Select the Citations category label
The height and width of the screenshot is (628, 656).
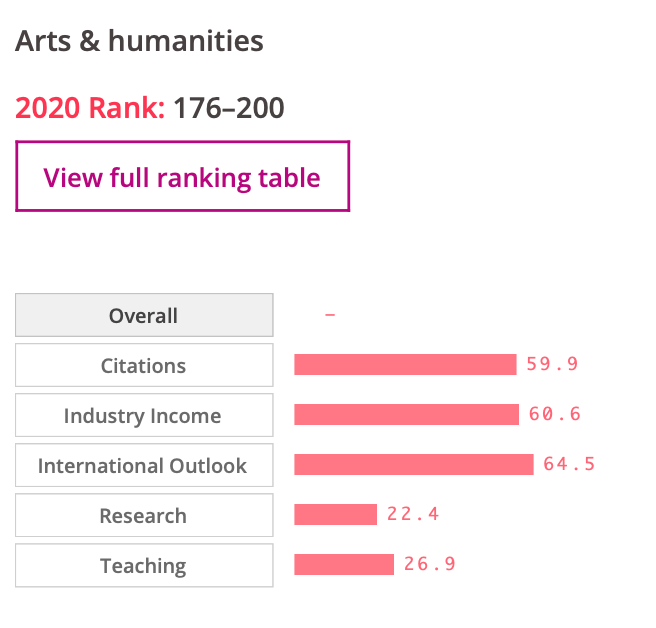coord(143,365)
